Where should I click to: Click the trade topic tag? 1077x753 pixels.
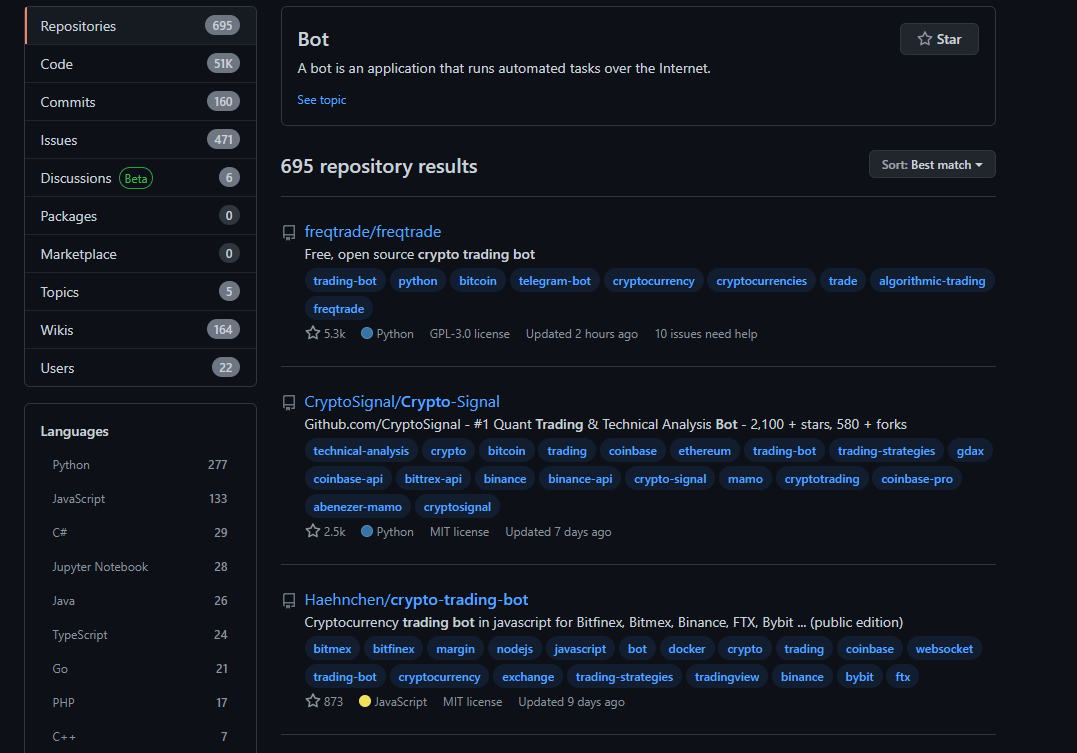(x=843, y=281)
